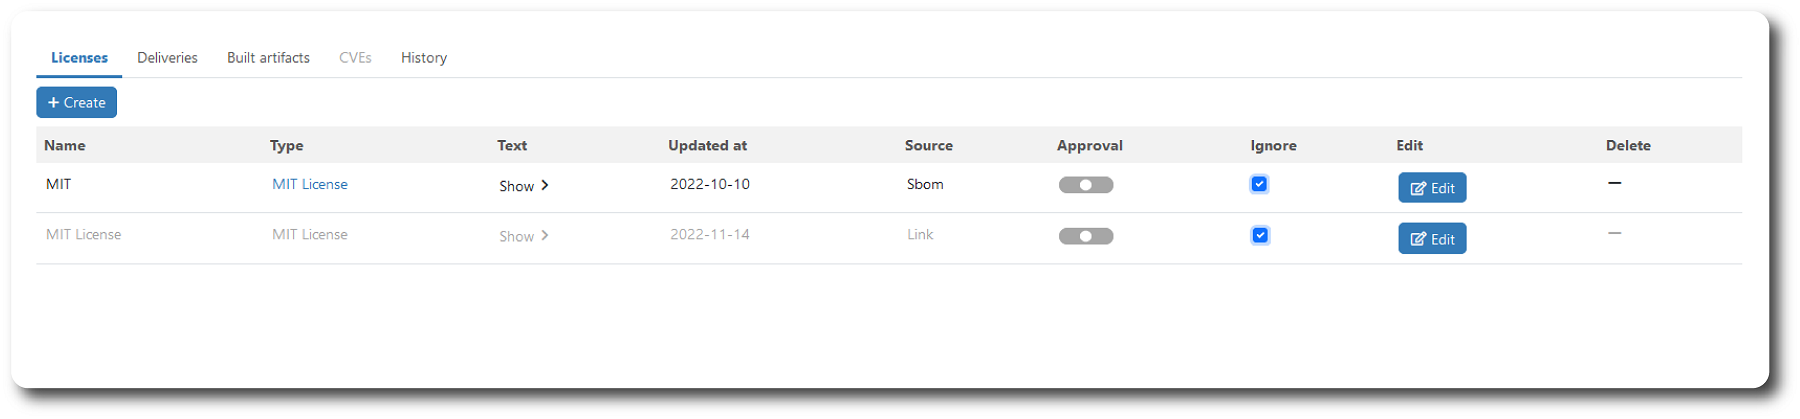Open MIT License type link in second row
1800x419 pixels.
[x=310, y=234]
